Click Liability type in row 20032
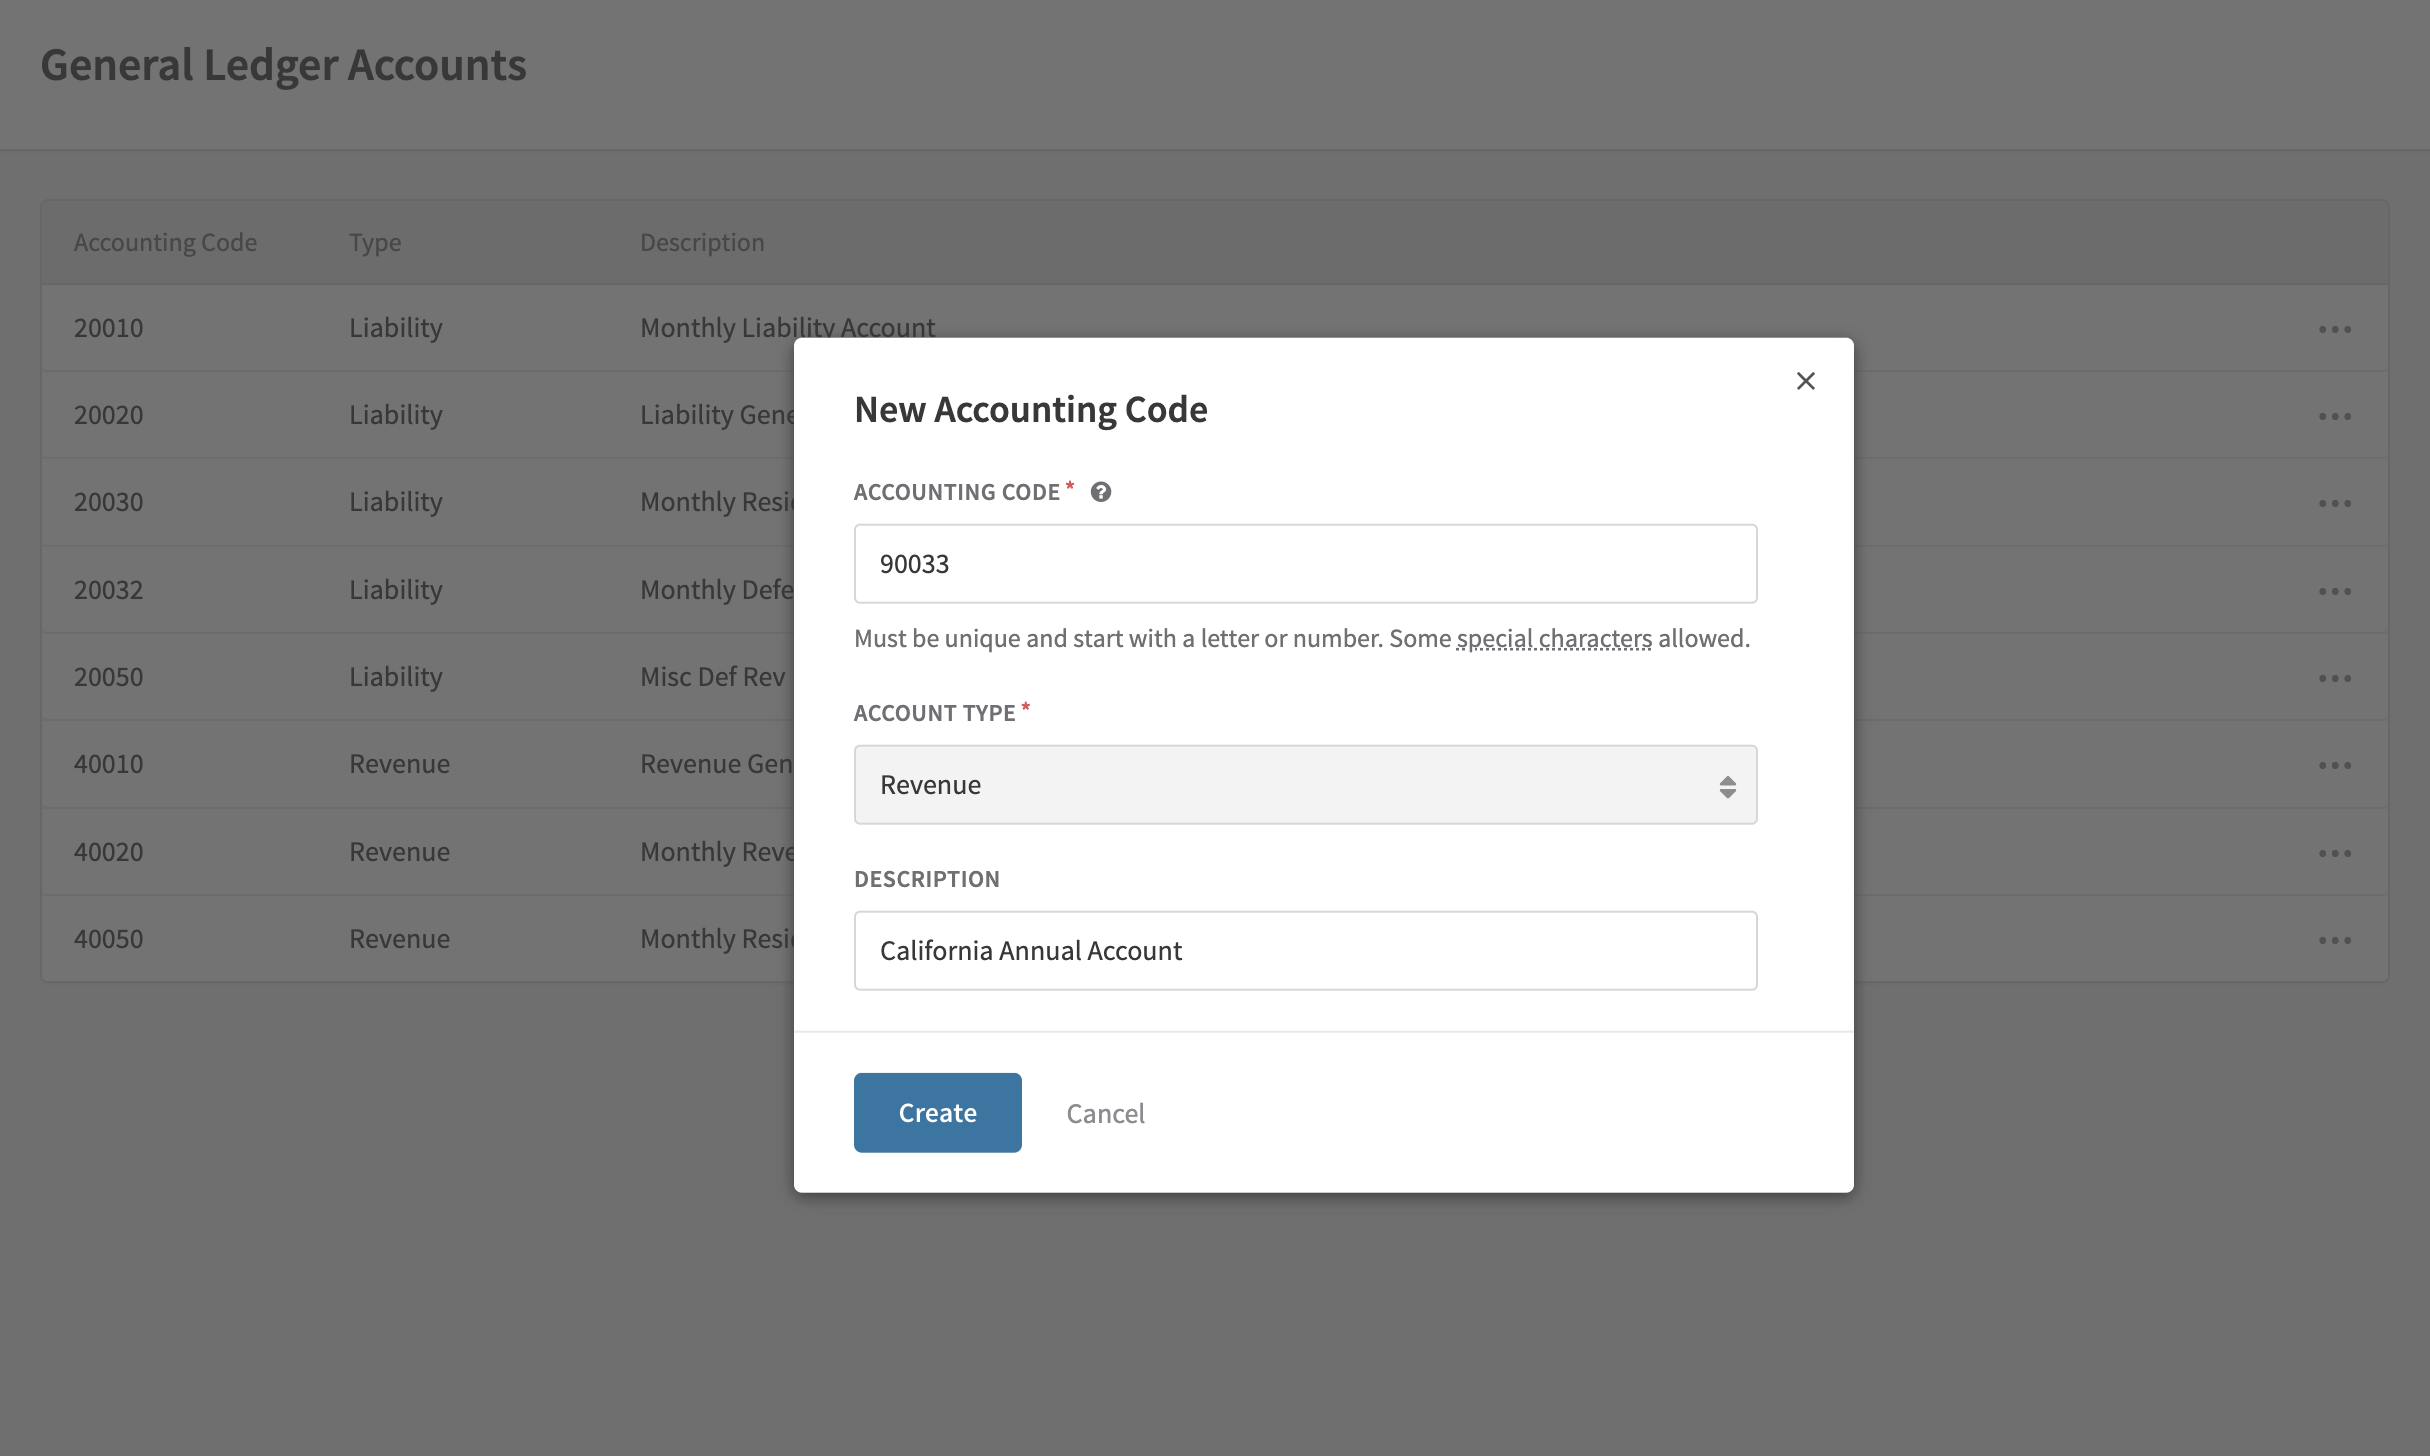The image size is (2430, 1456). pos(396,590)
